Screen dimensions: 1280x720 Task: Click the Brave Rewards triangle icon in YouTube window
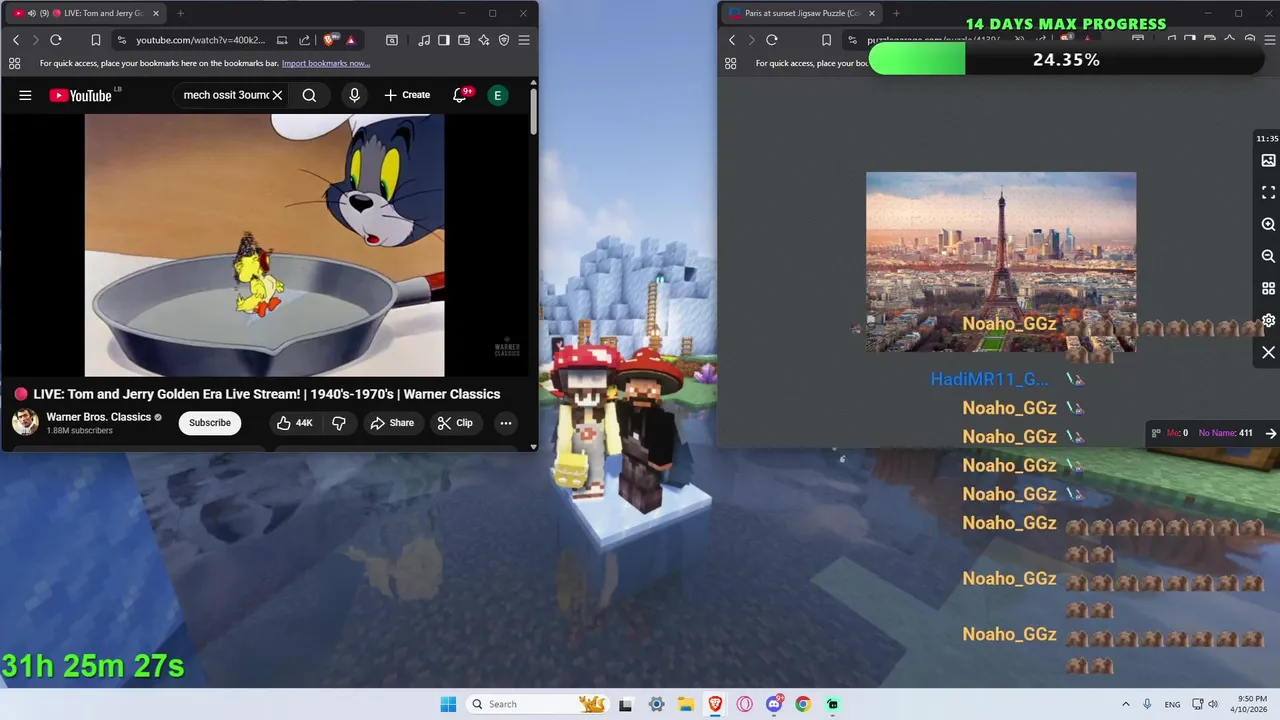coord(351,40)
